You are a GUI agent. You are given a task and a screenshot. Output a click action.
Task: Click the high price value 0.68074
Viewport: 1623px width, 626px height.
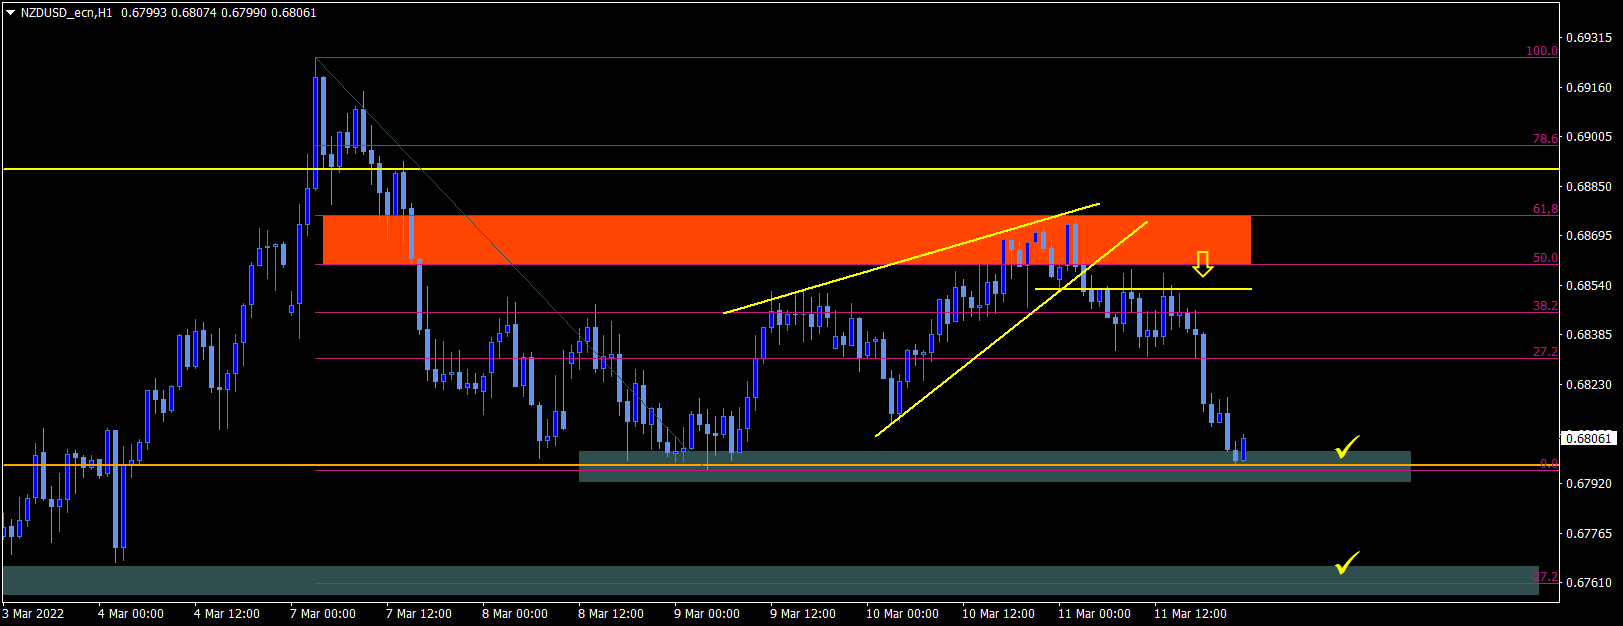click(192, 13)
